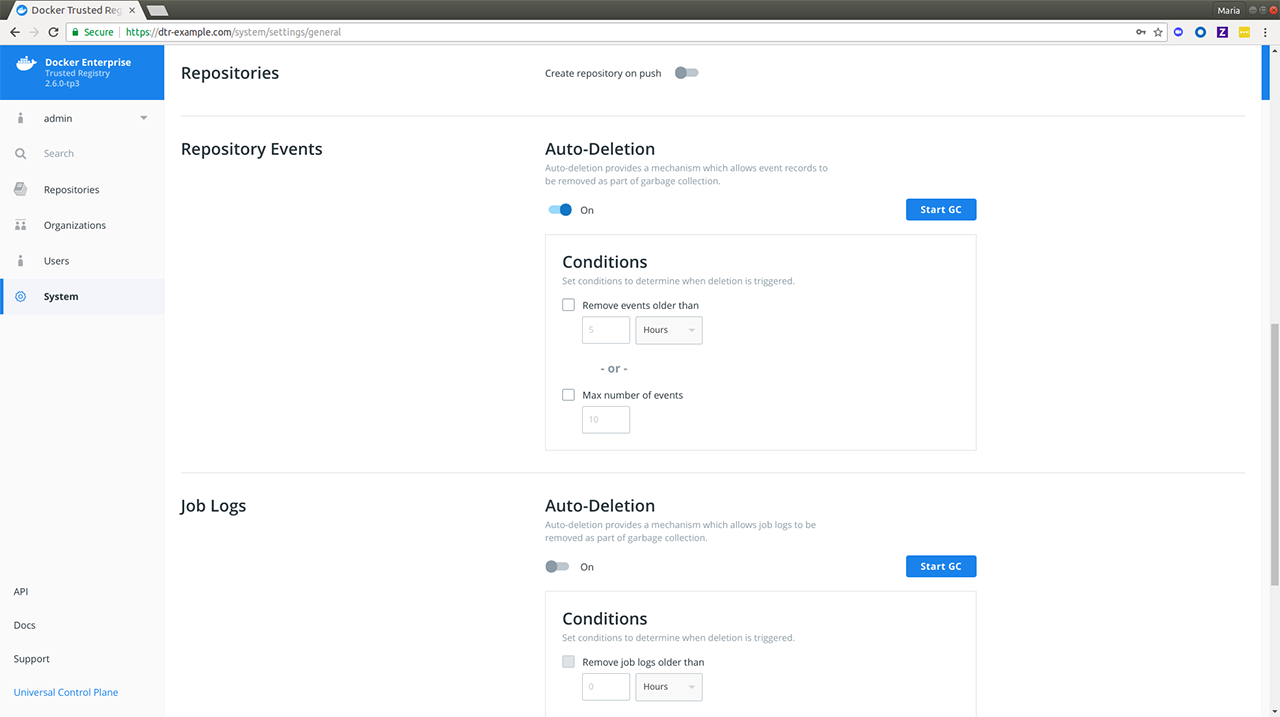Bookmark page with the star icon
1280x717 pixels.
click(x=1158, y=32)
